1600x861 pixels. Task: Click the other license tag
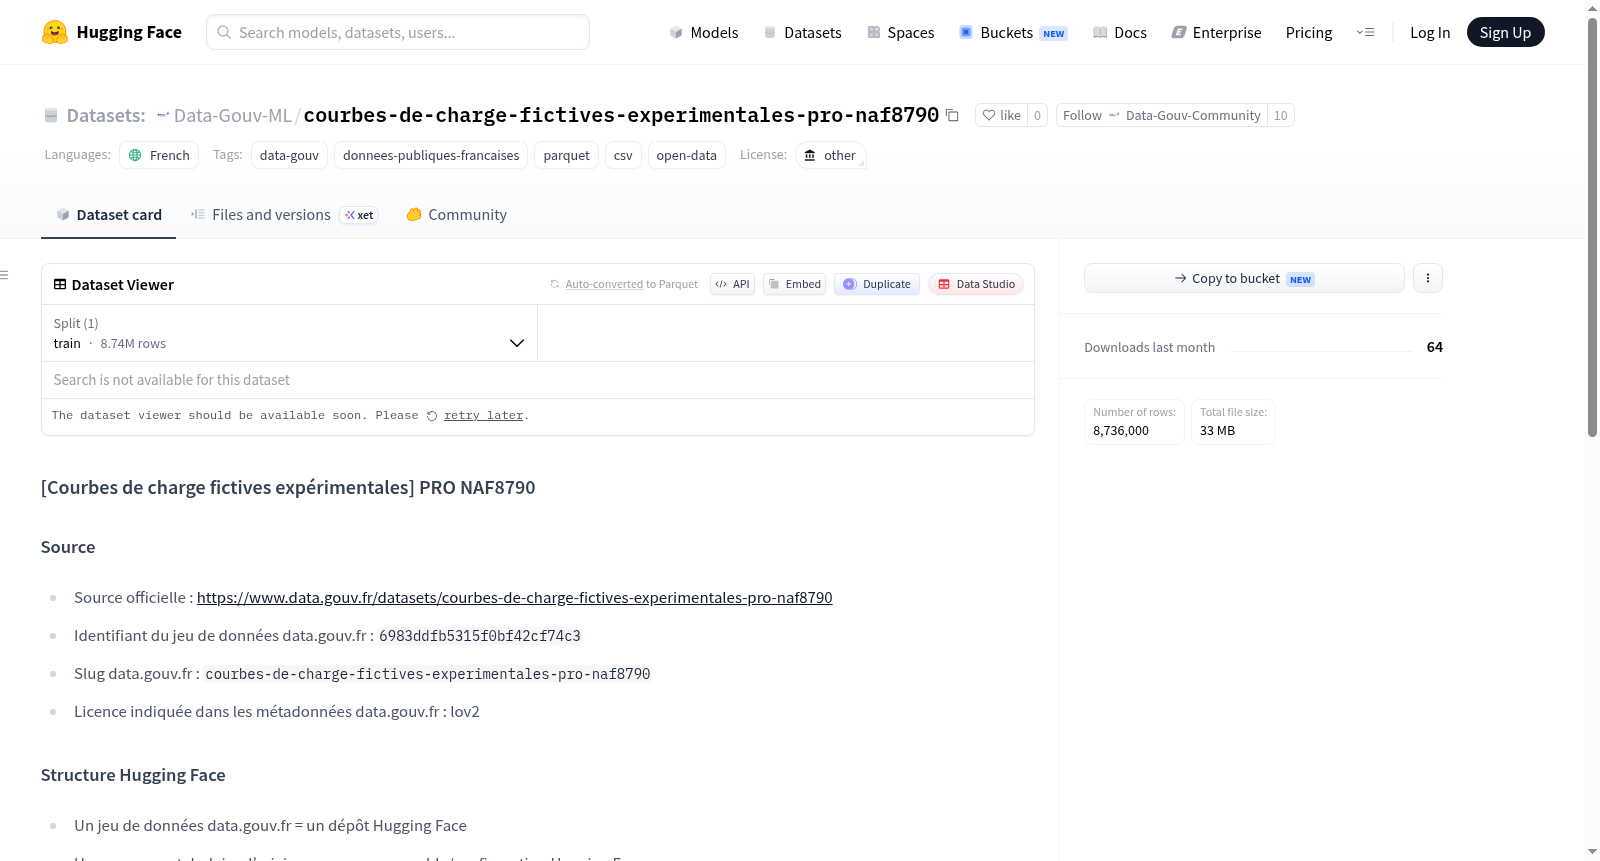point(830,155)
